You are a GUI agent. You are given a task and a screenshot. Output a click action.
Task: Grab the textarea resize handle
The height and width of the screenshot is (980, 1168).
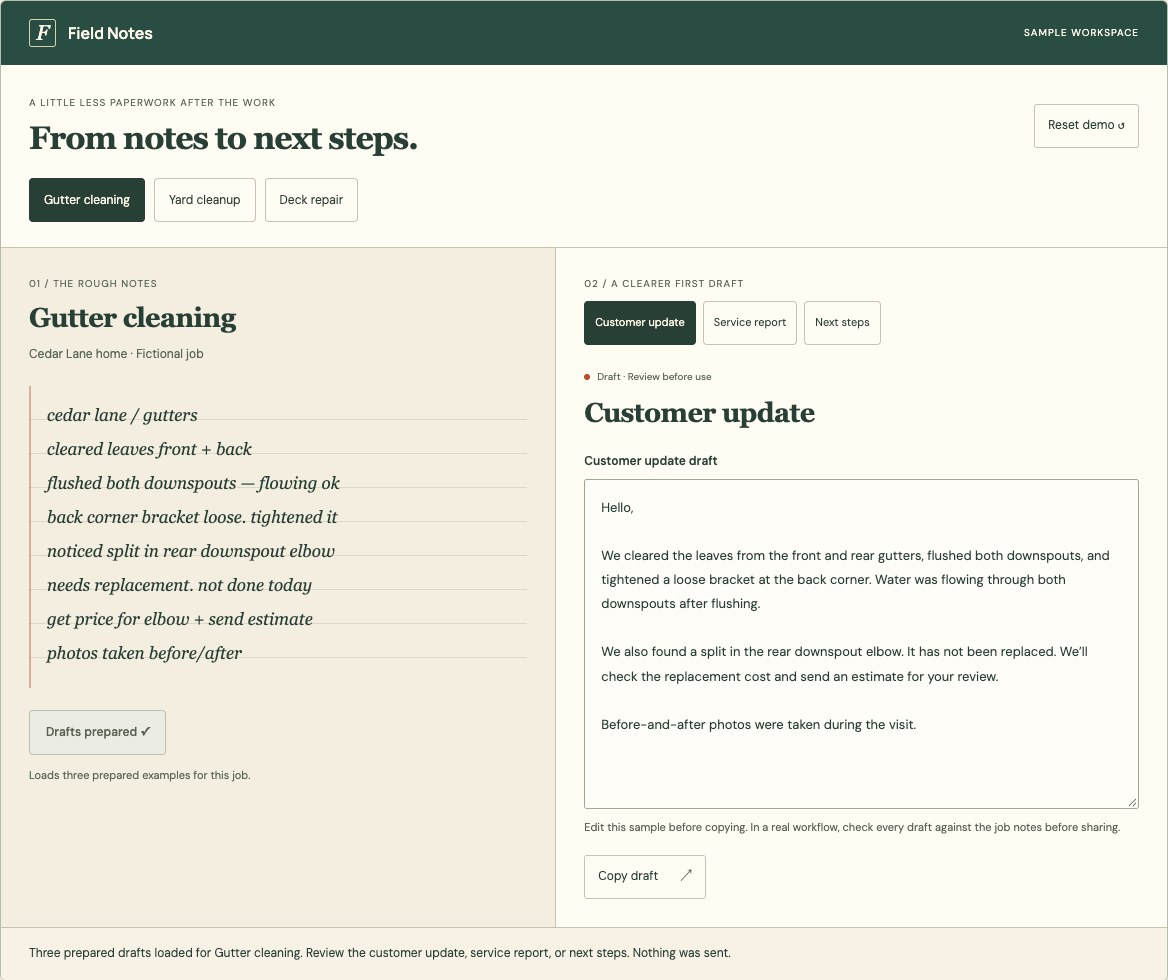1132,802
